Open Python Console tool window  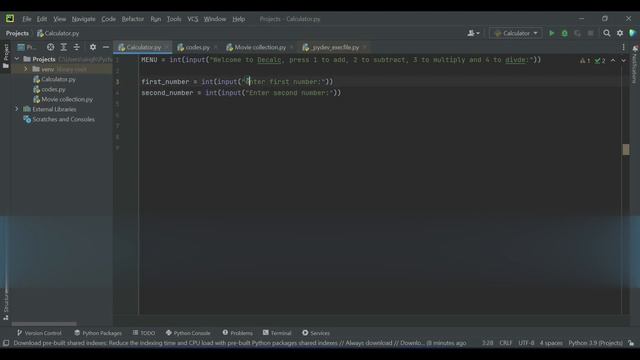(188, 333)
